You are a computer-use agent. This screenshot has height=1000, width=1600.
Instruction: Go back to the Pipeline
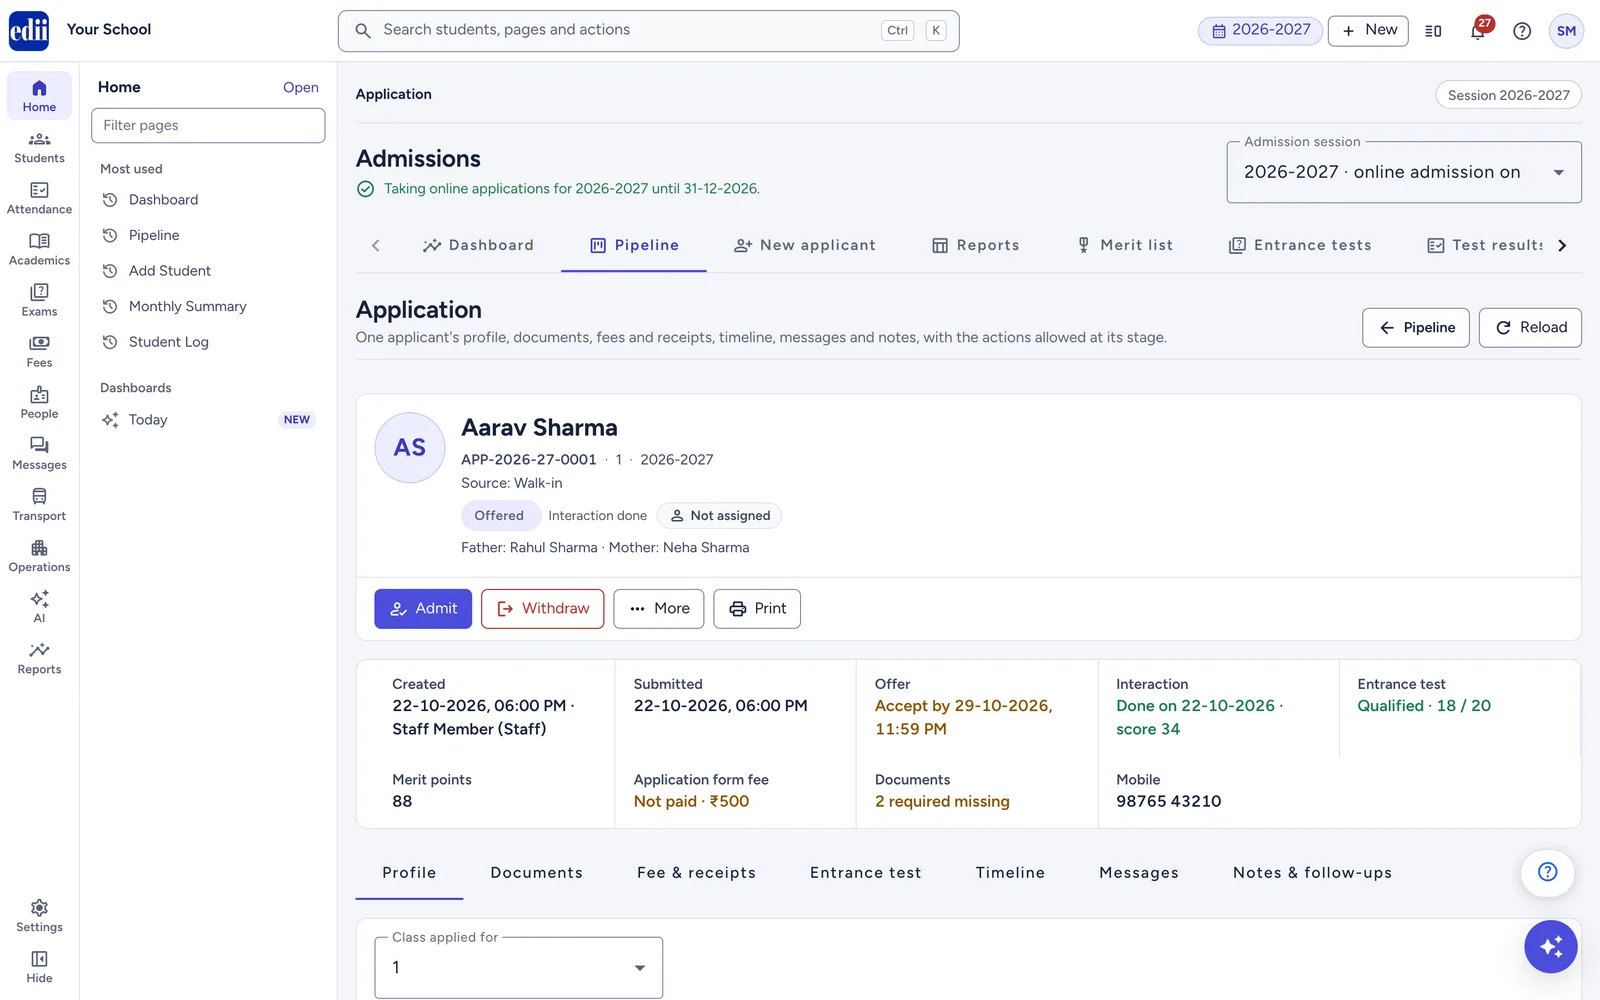[x=1416, y=328]
